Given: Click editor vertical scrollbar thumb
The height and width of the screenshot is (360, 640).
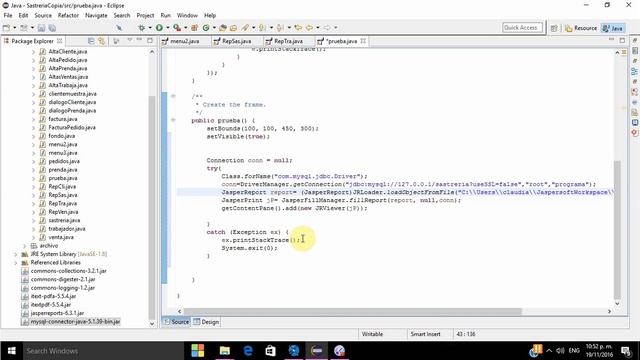Looking at the screenshot, I should tap(617, 230).
